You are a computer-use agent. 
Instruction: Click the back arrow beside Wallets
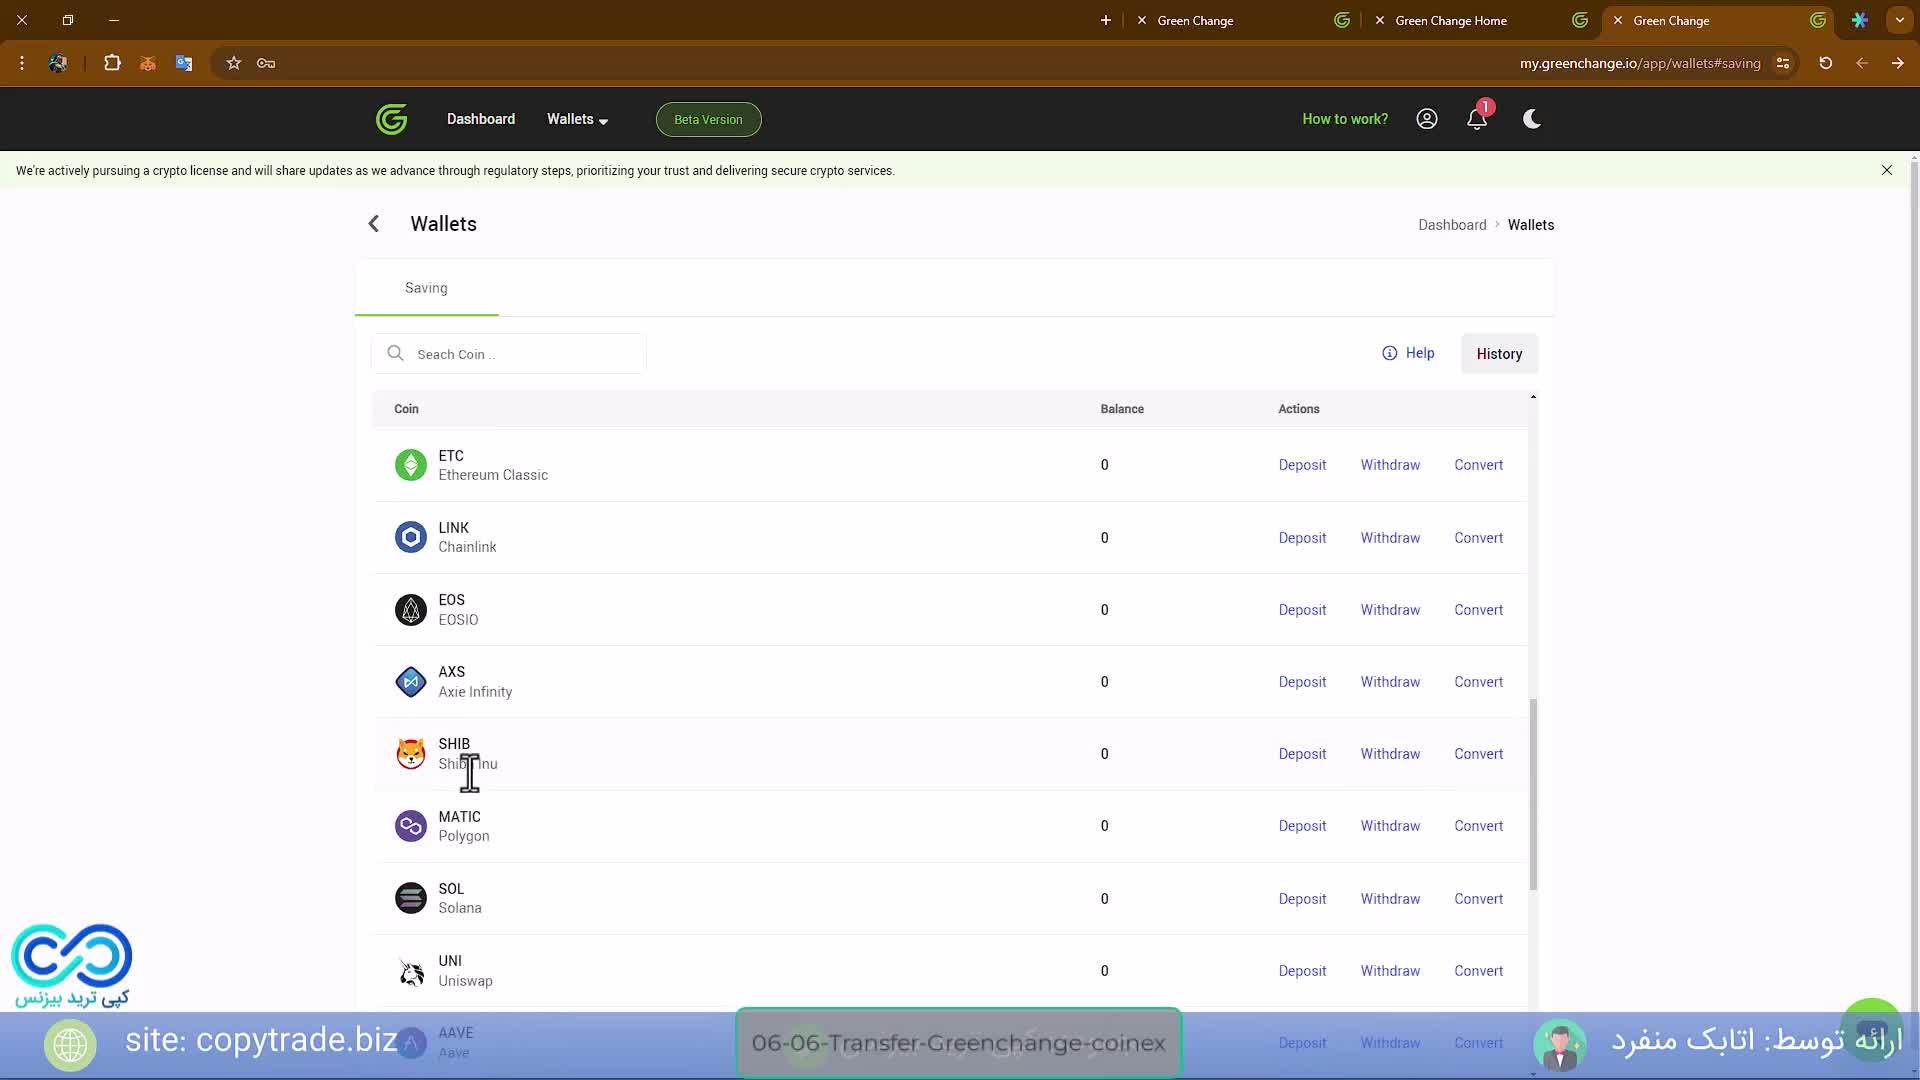click(374, 224)
